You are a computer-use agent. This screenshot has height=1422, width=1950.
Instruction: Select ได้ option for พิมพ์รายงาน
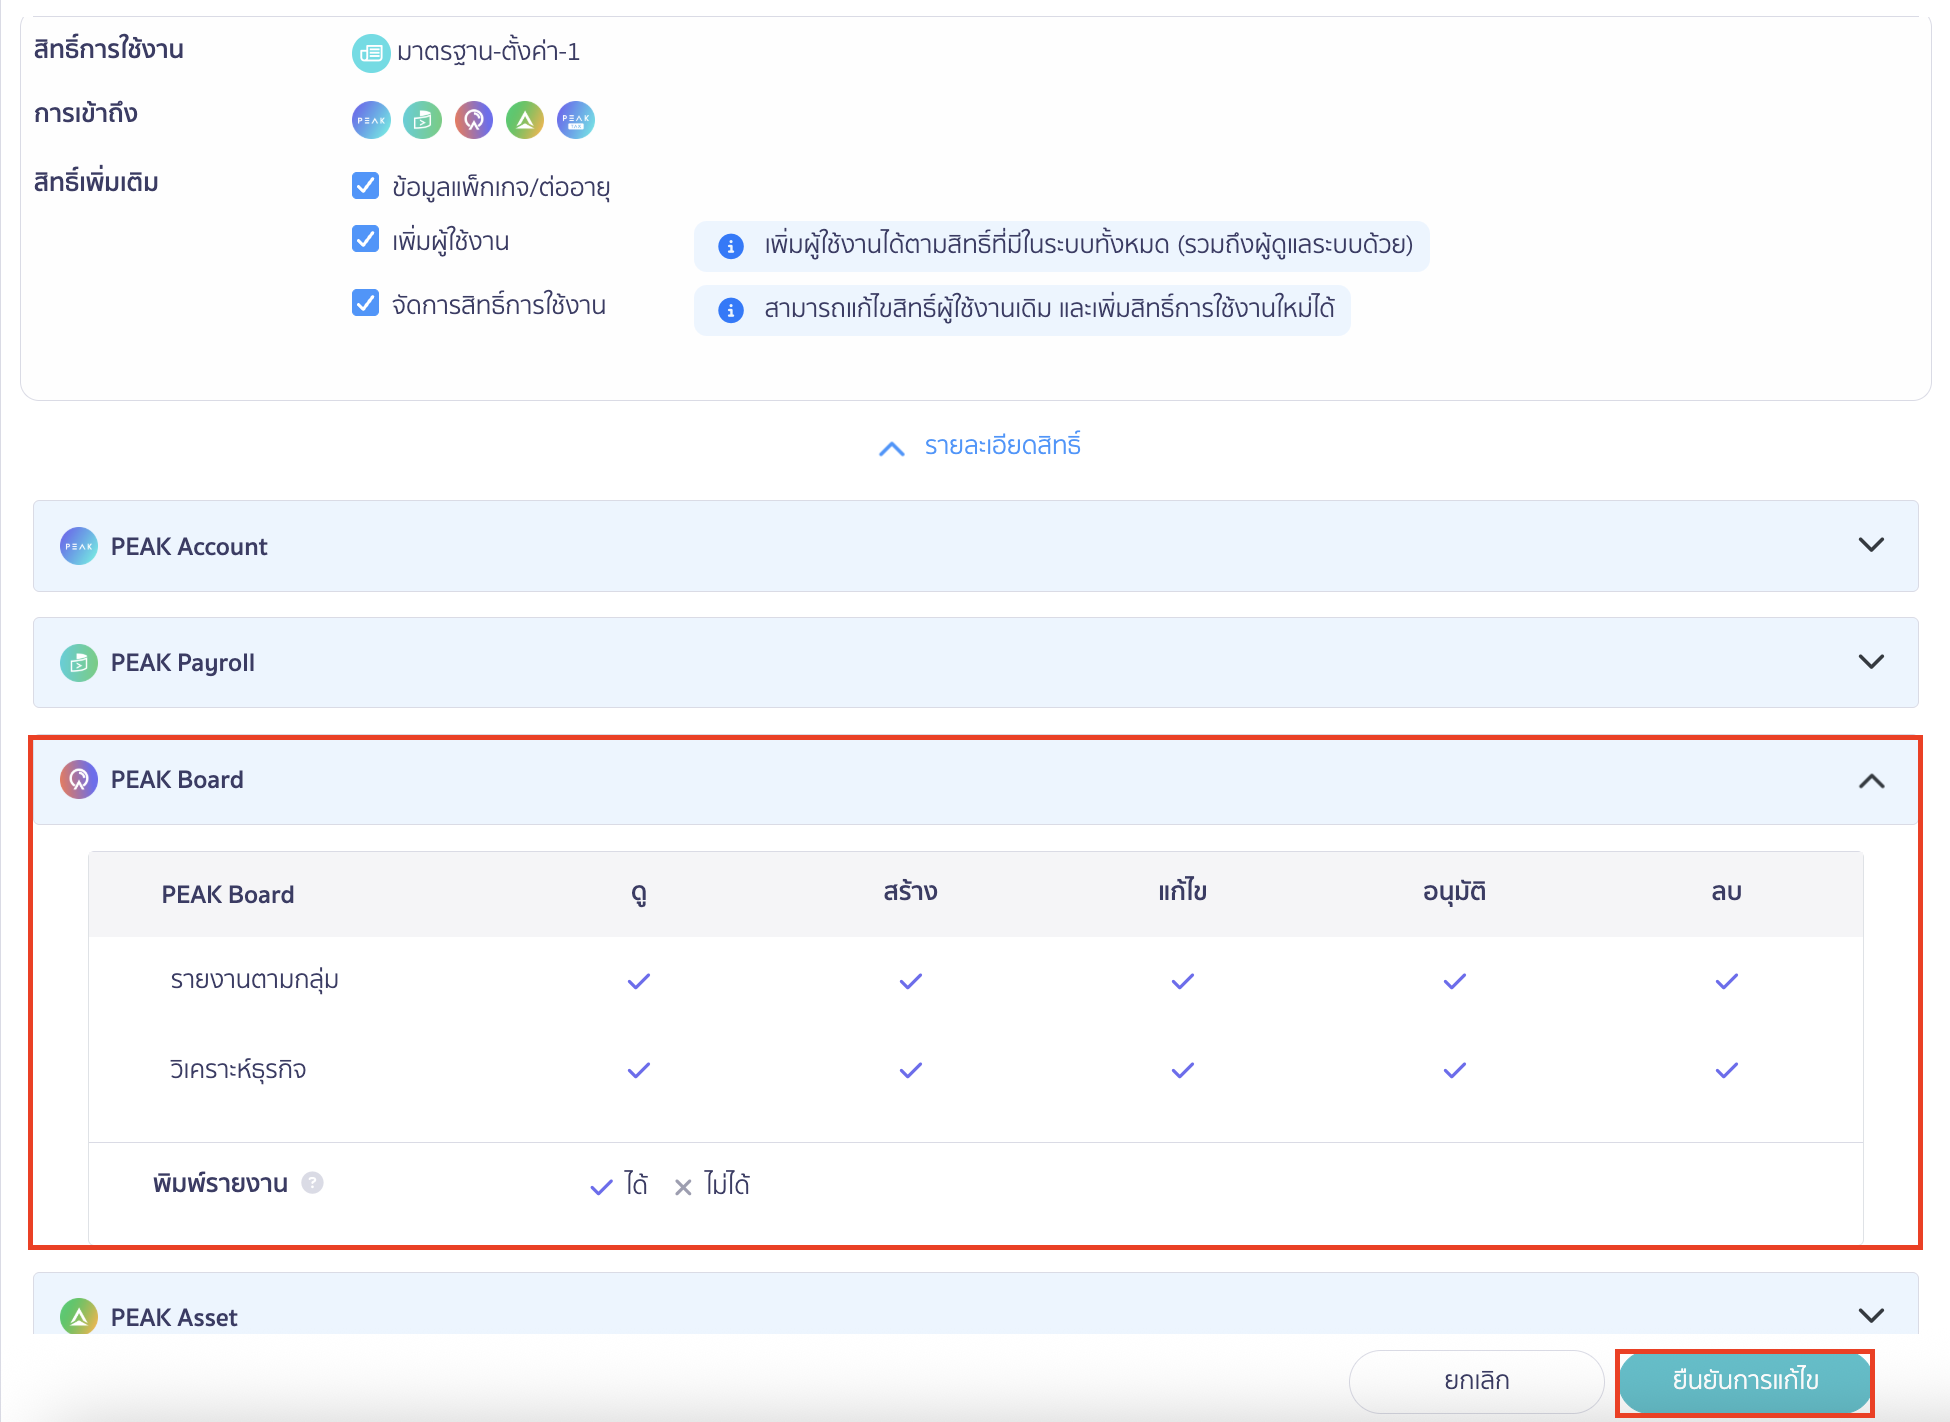pos(619,1185)
